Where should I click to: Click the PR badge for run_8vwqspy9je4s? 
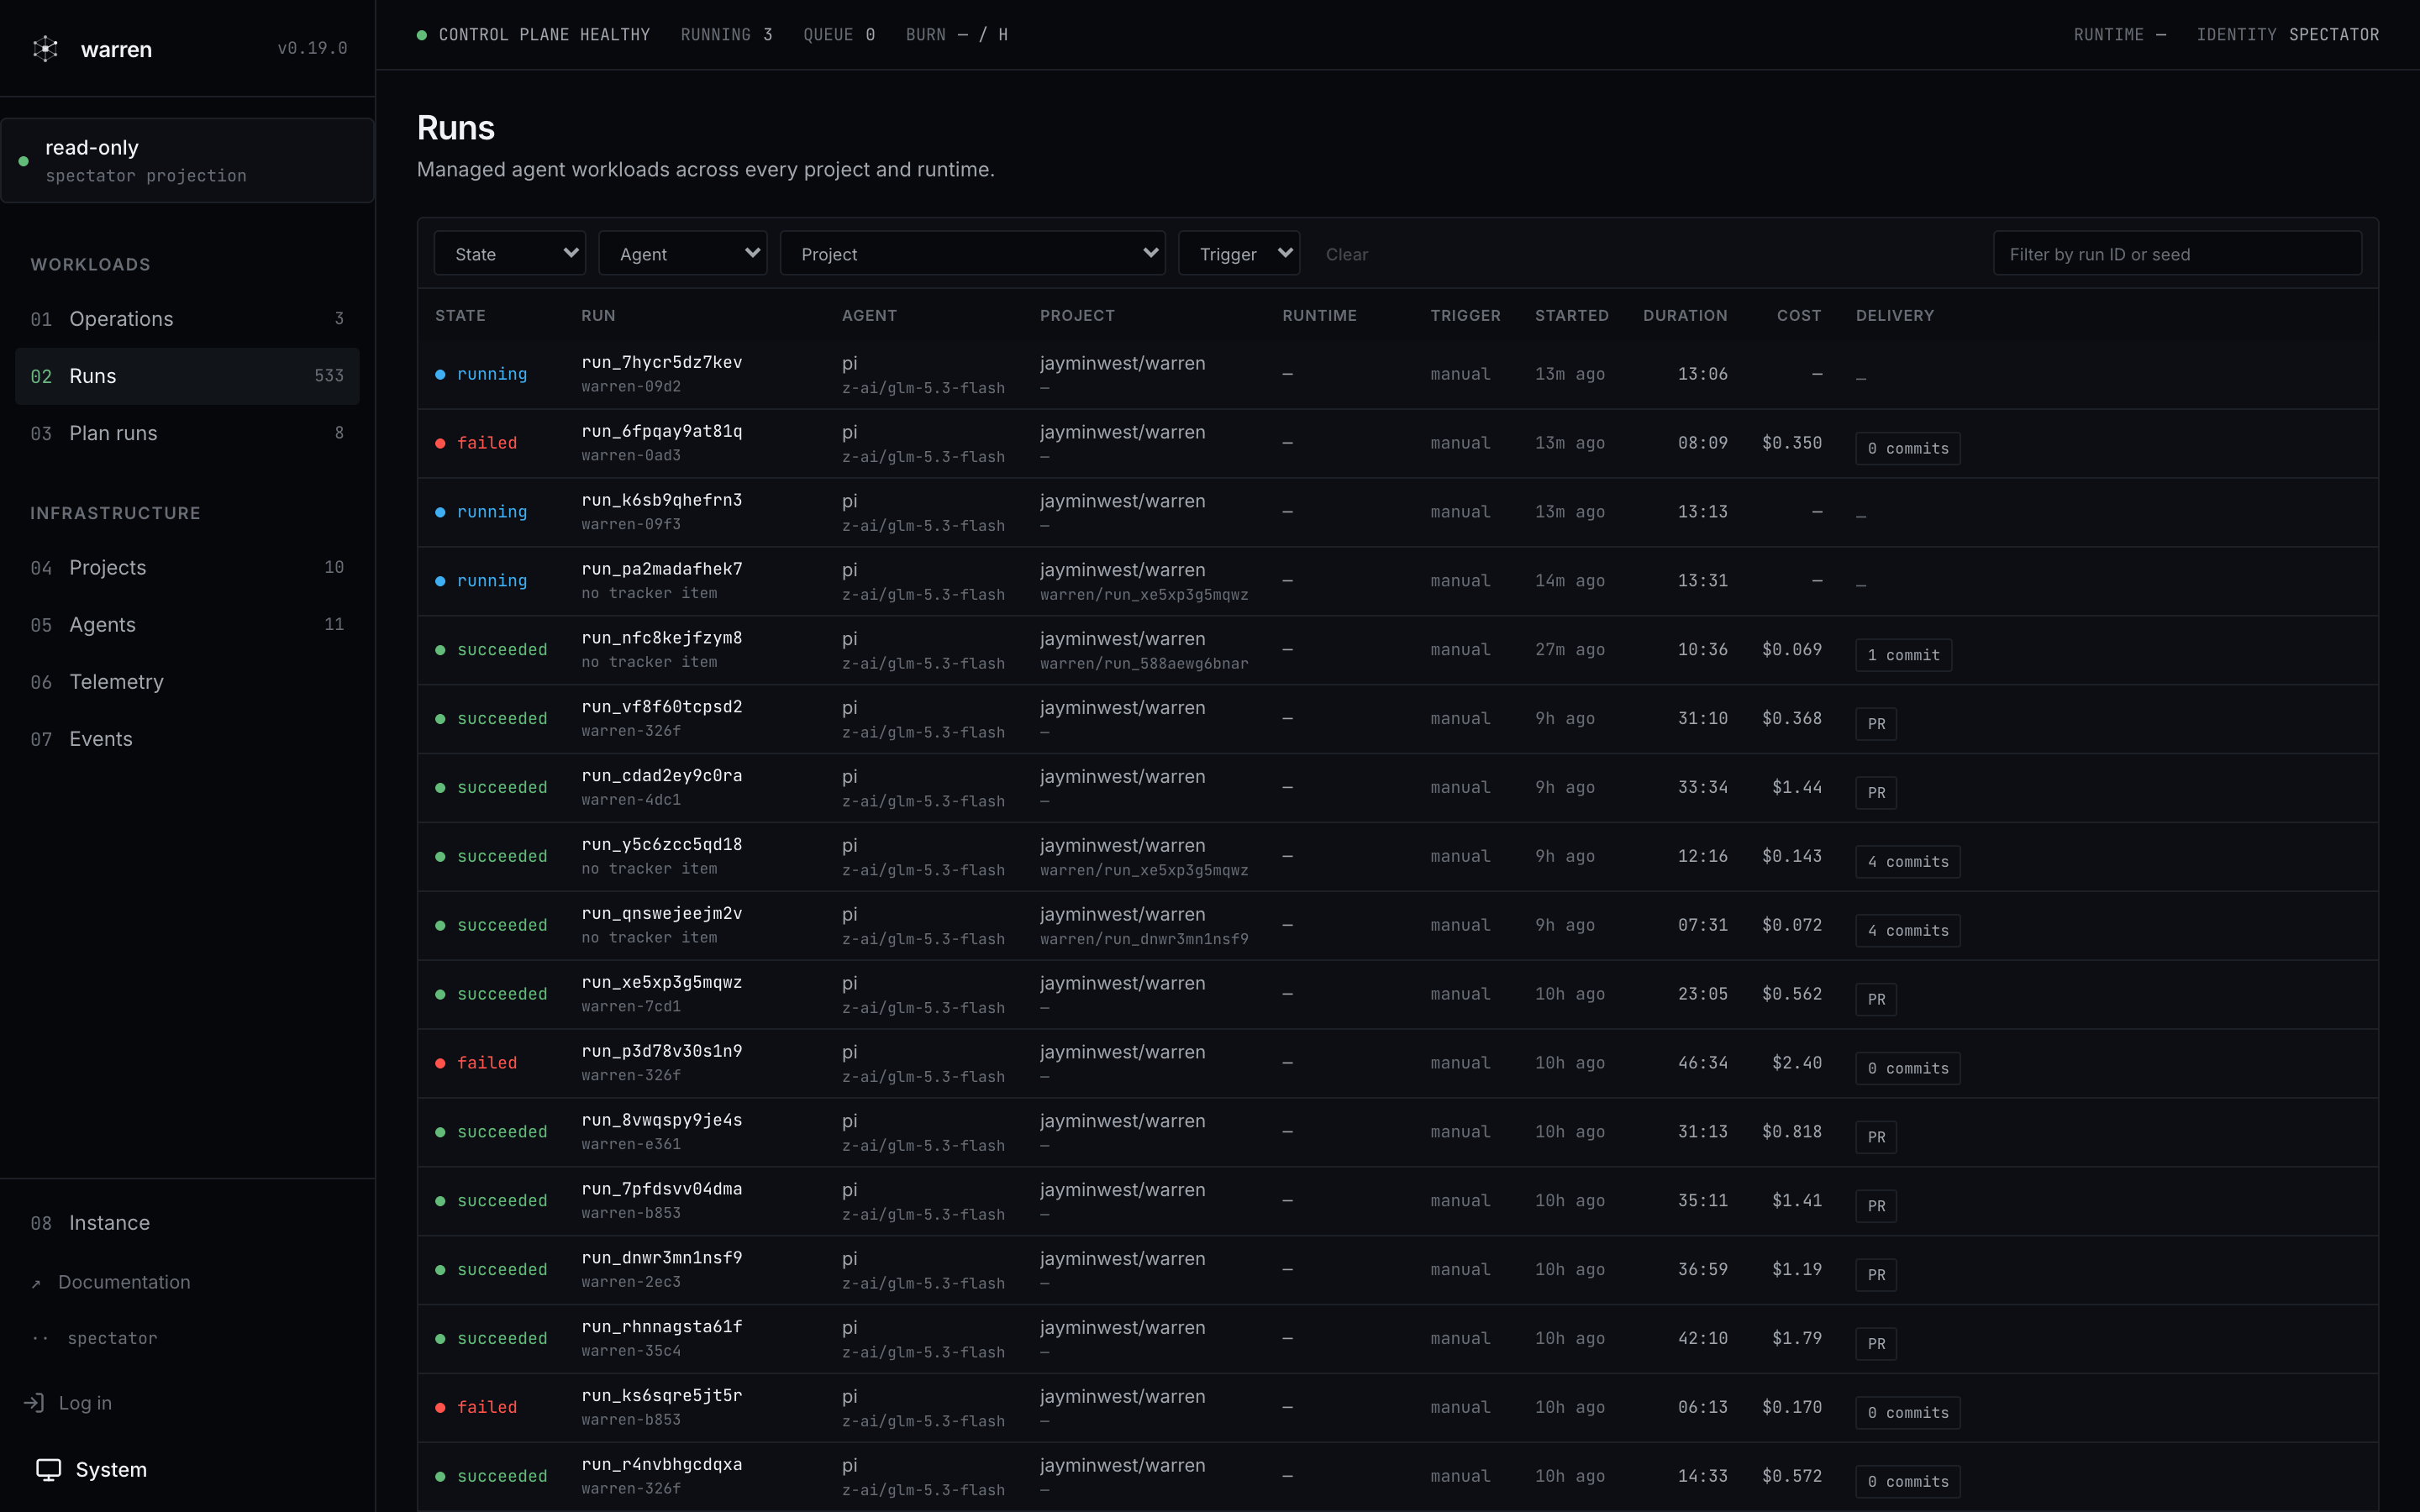[x=1876, y=1137]
